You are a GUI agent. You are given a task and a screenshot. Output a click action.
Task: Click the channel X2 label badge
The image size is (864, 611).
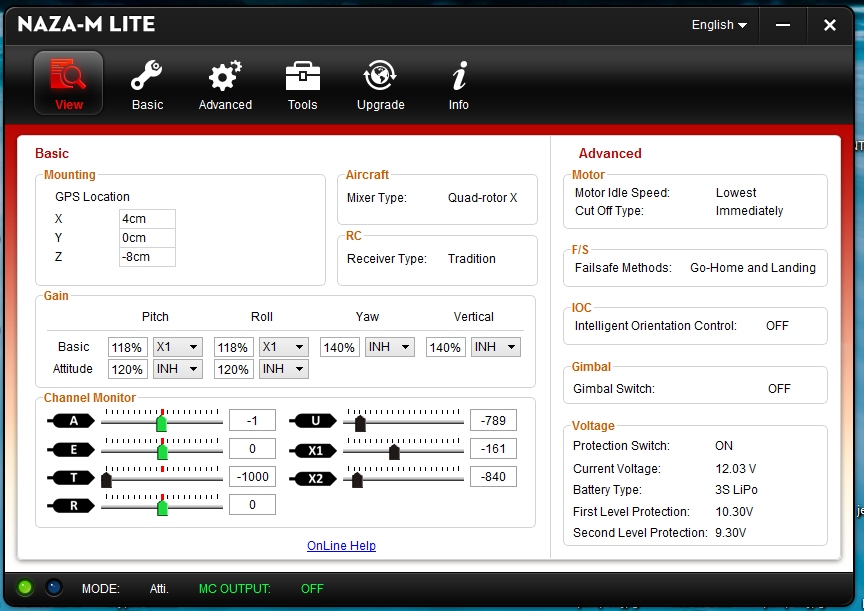pyautogui.click(x=313, y=478)
